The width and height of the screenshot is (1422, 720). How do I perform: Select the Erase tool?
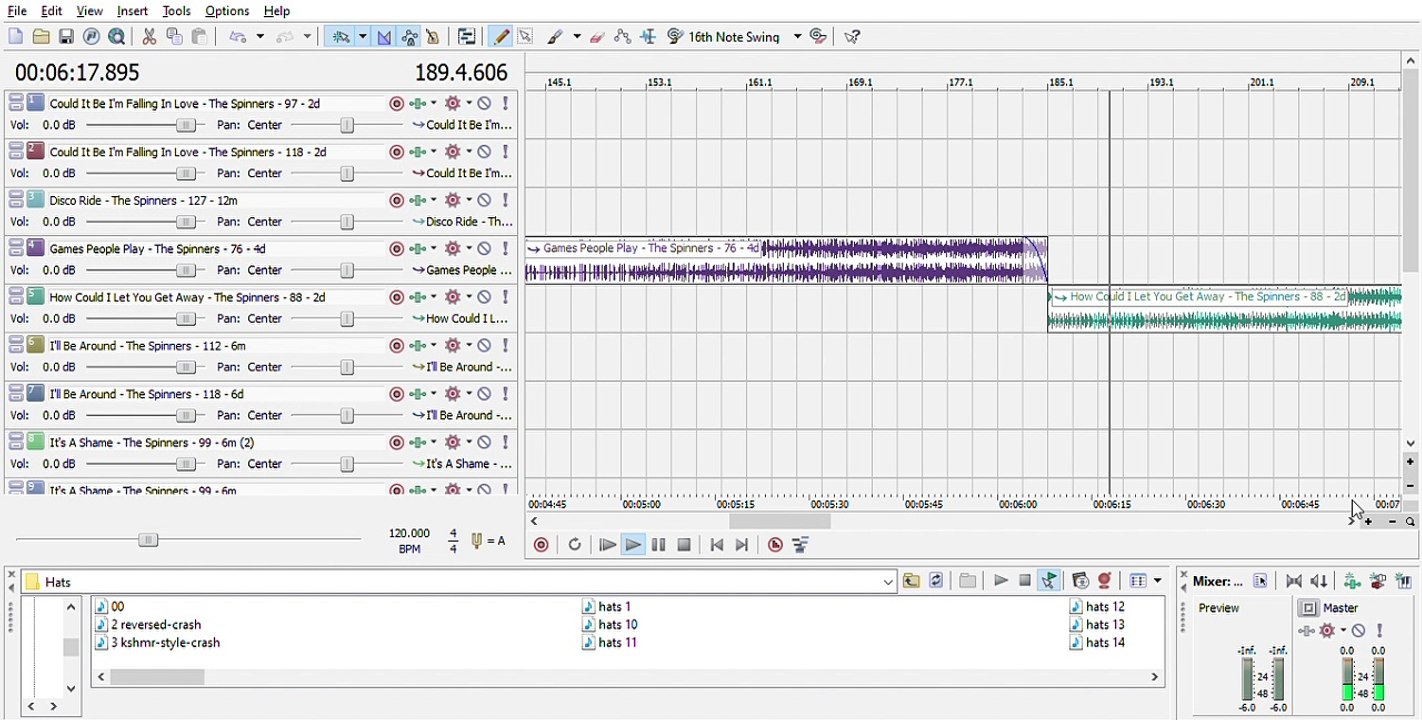[598, 37]
